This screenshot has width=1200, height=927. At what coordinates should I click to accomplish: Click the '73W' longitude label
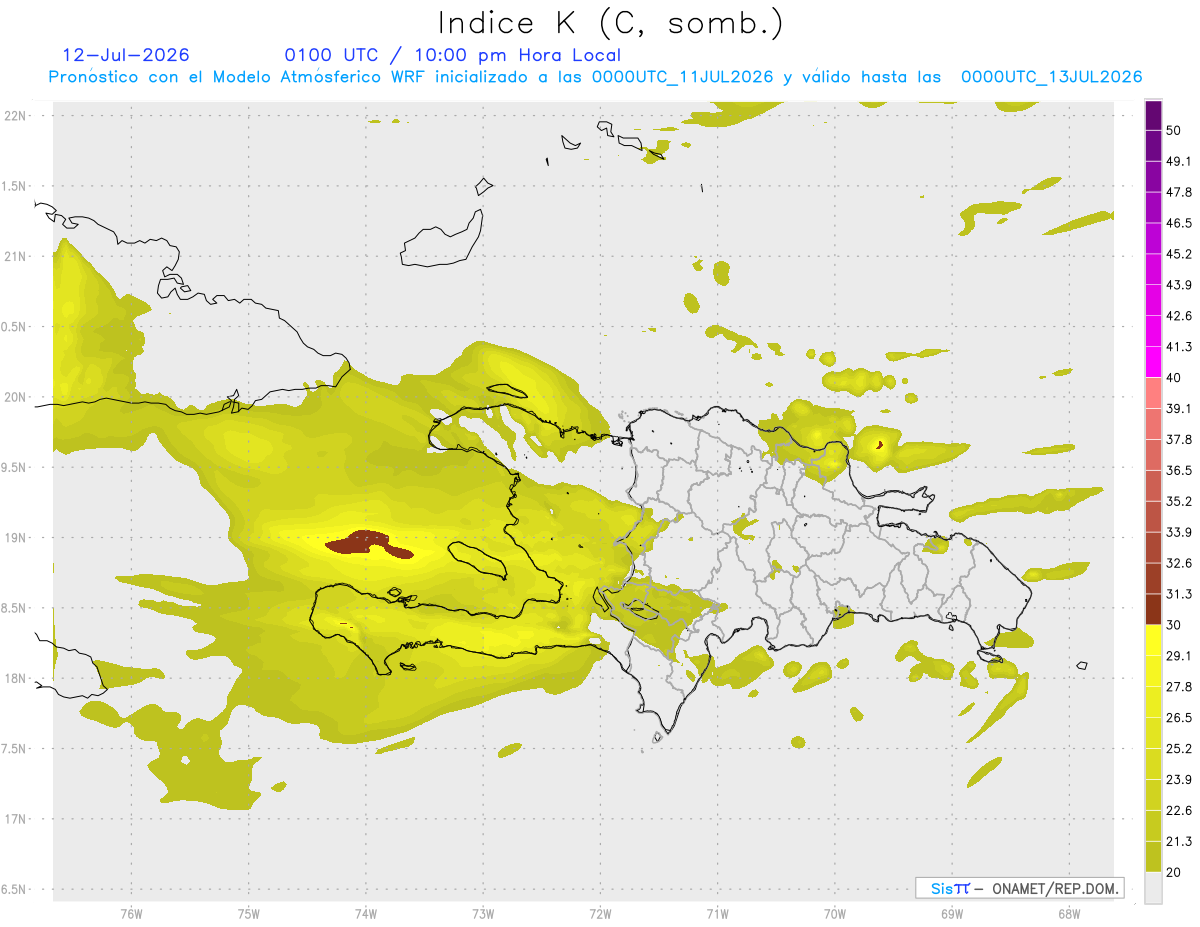tap(482, 914)
